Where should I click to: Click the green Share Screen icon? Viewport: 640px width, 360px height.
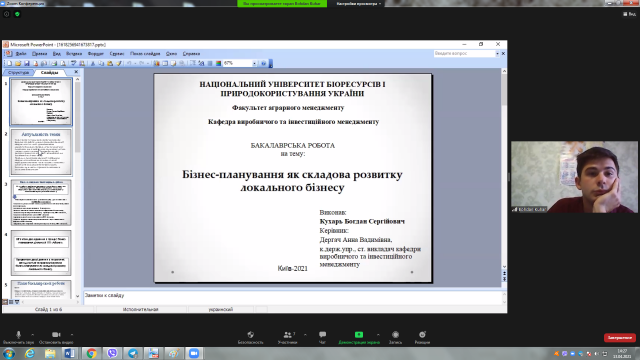pos(359,335)
